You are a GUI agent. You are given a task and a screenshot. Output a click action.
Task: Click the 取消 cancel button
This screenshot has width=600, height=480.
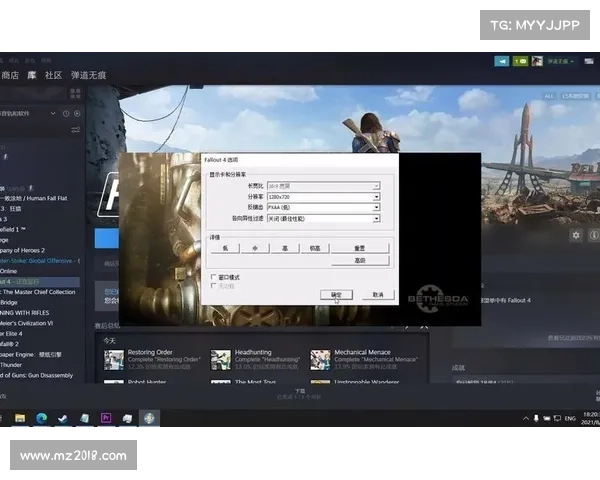(378, 294)
